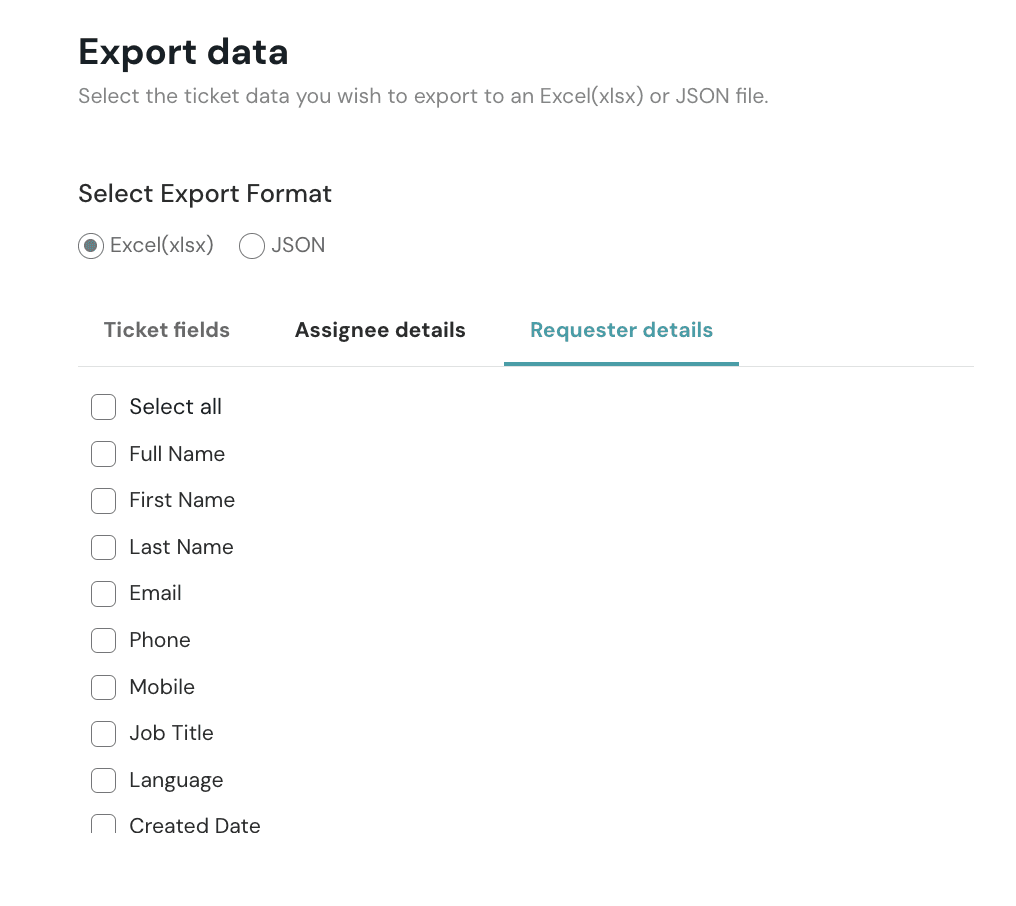
Task: Choose JSON as export format
Action: click(252, 246)
